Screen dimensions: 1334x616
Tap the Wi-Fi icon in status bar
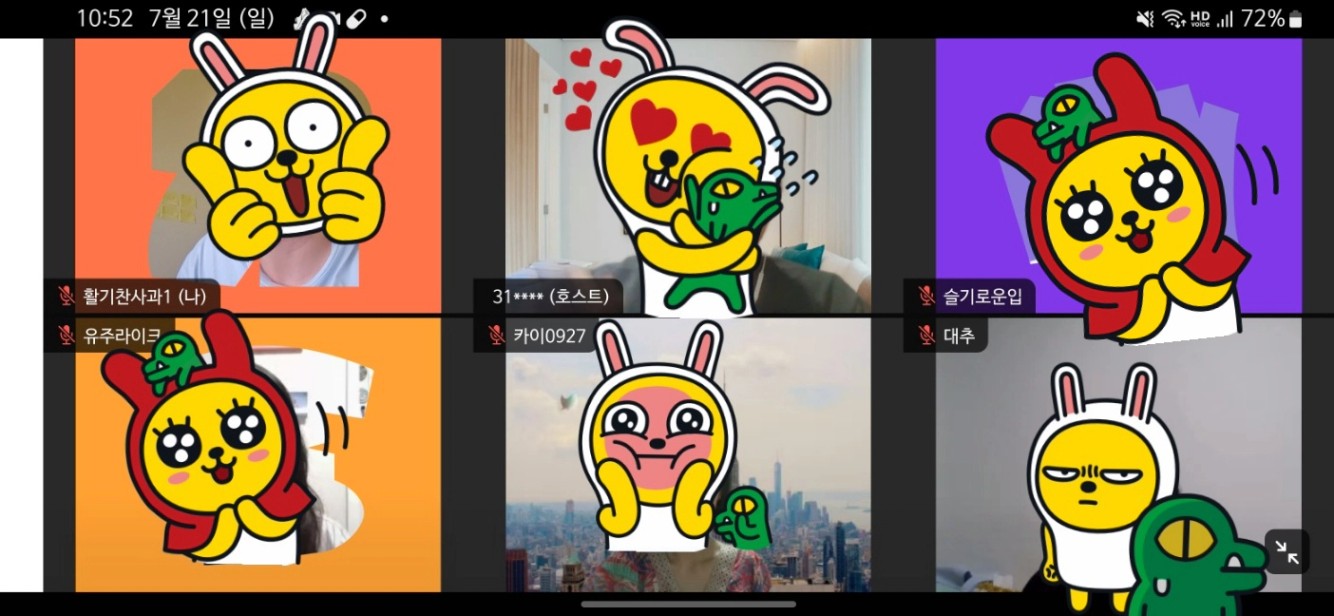(1172, 19)
